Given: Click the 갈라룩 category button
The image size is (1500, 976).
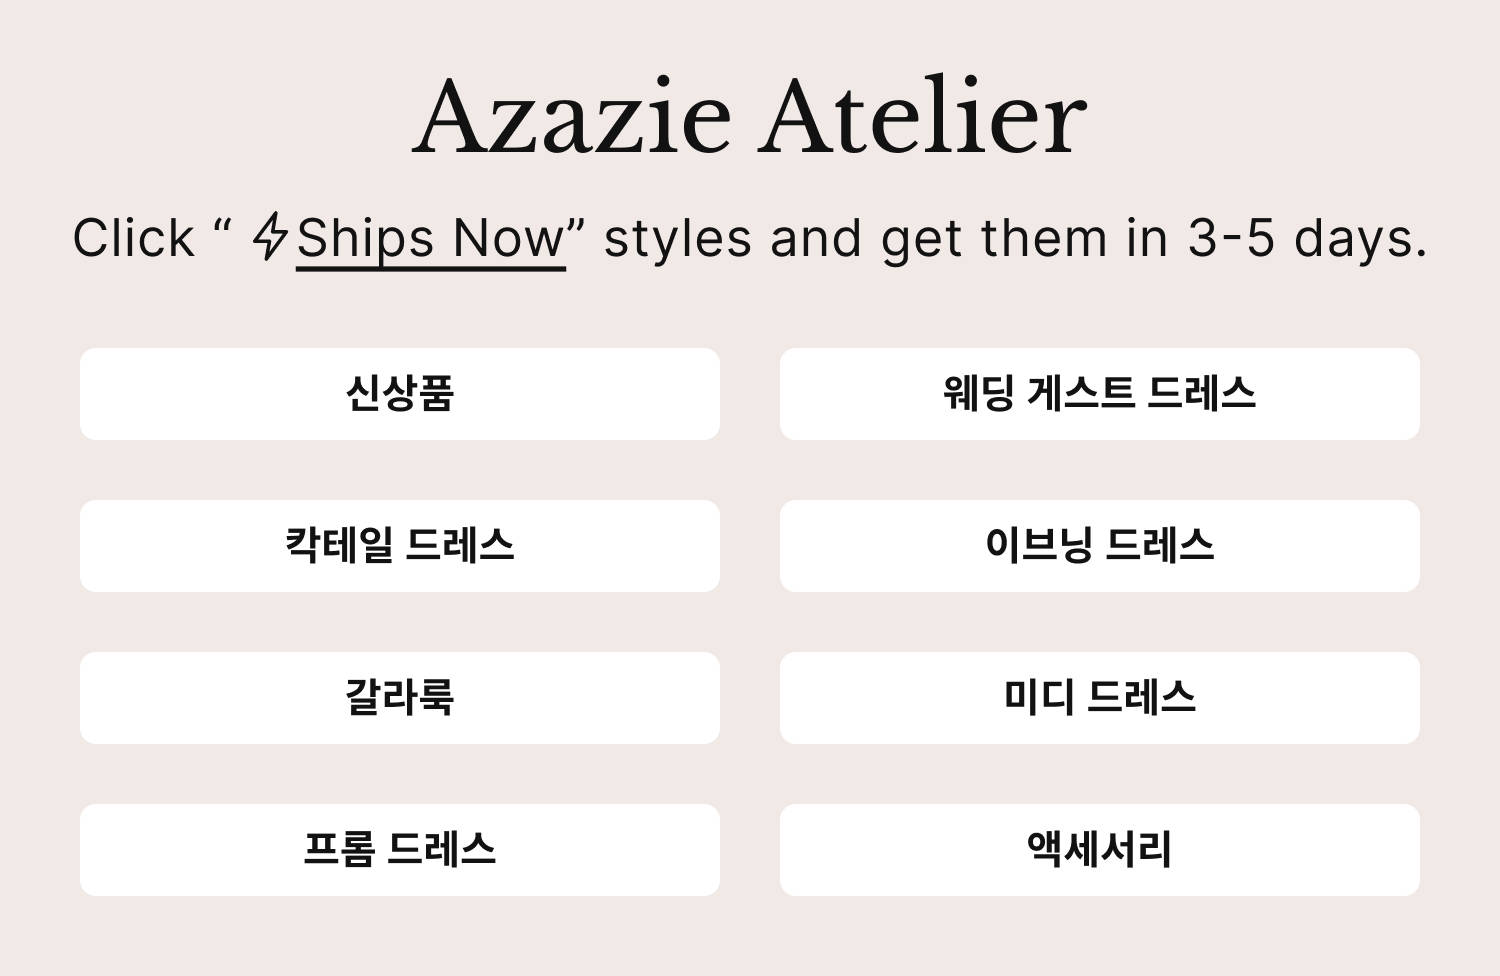Looking at the screenshot, I should coord(400,698).
